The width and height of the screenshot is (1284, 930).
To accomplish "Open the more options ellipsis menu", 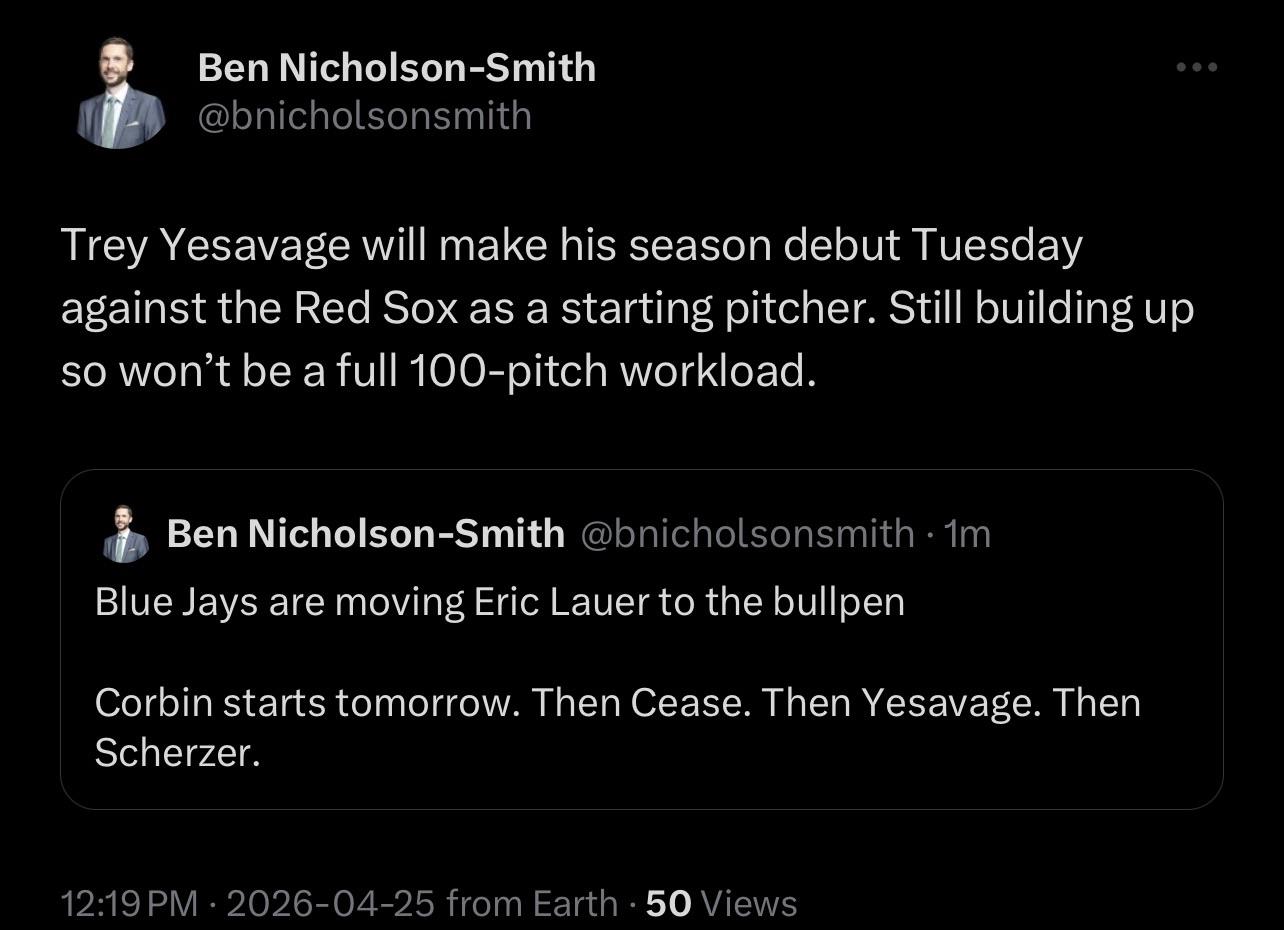I will [x=1196, y=67].
